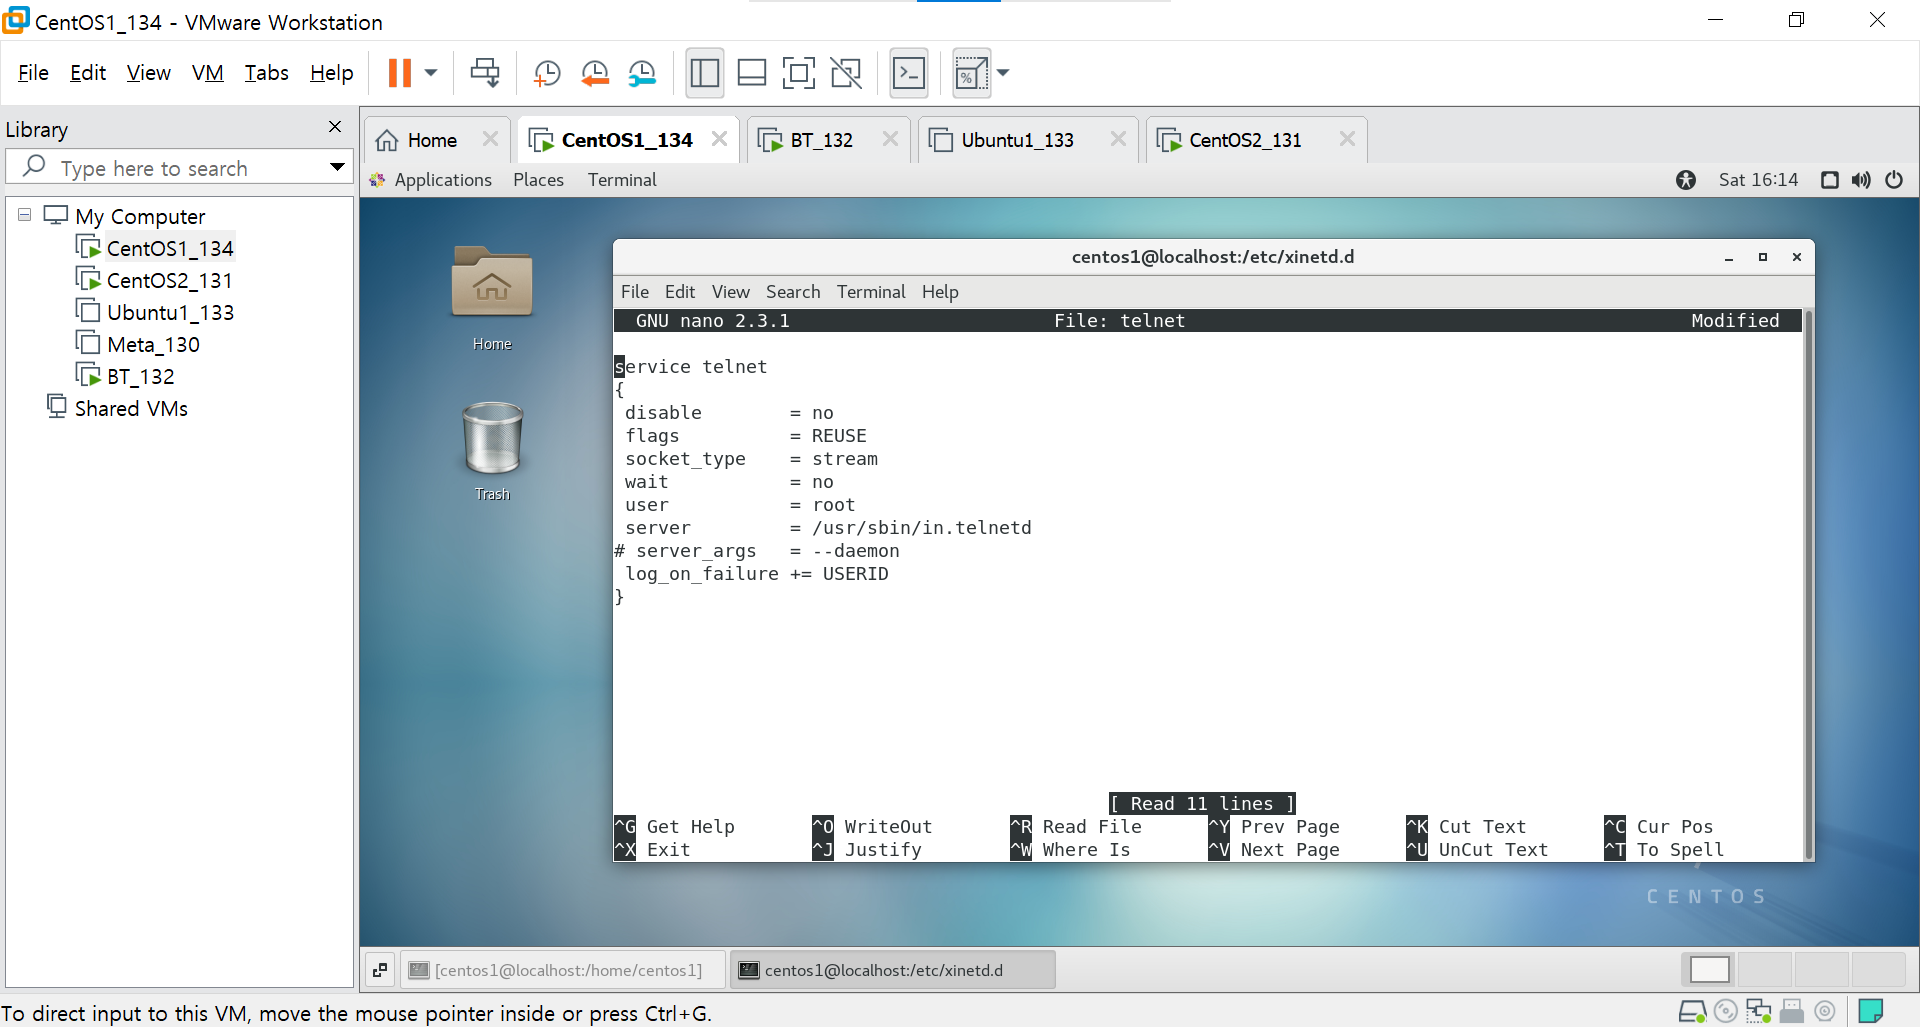1920x1027 pixels.
Task: Open the GNOME Places menu
Action: [x=538, y=180]
